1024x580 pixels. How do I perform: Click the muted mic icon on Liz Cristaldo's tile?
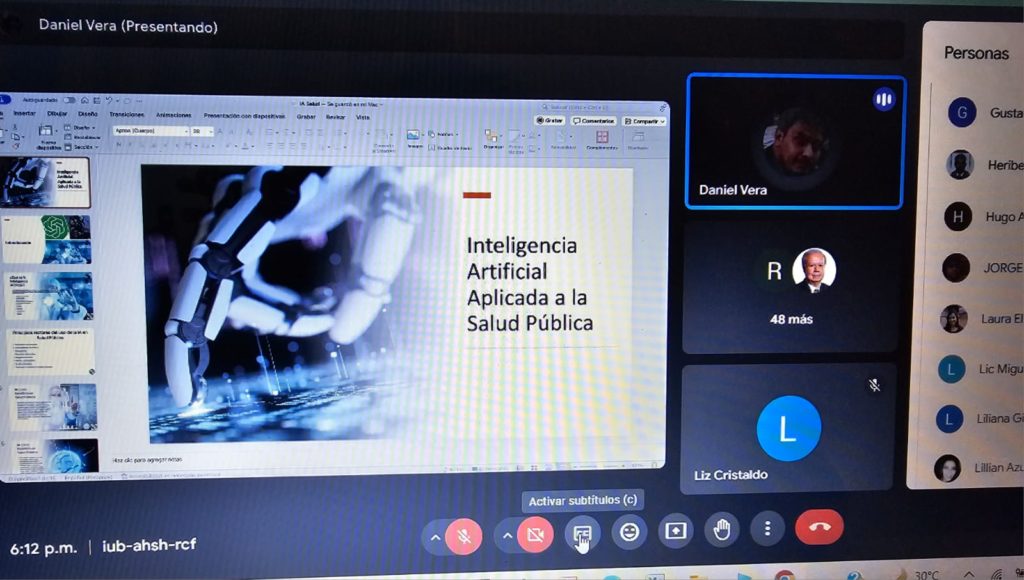(x=874, y=385)
